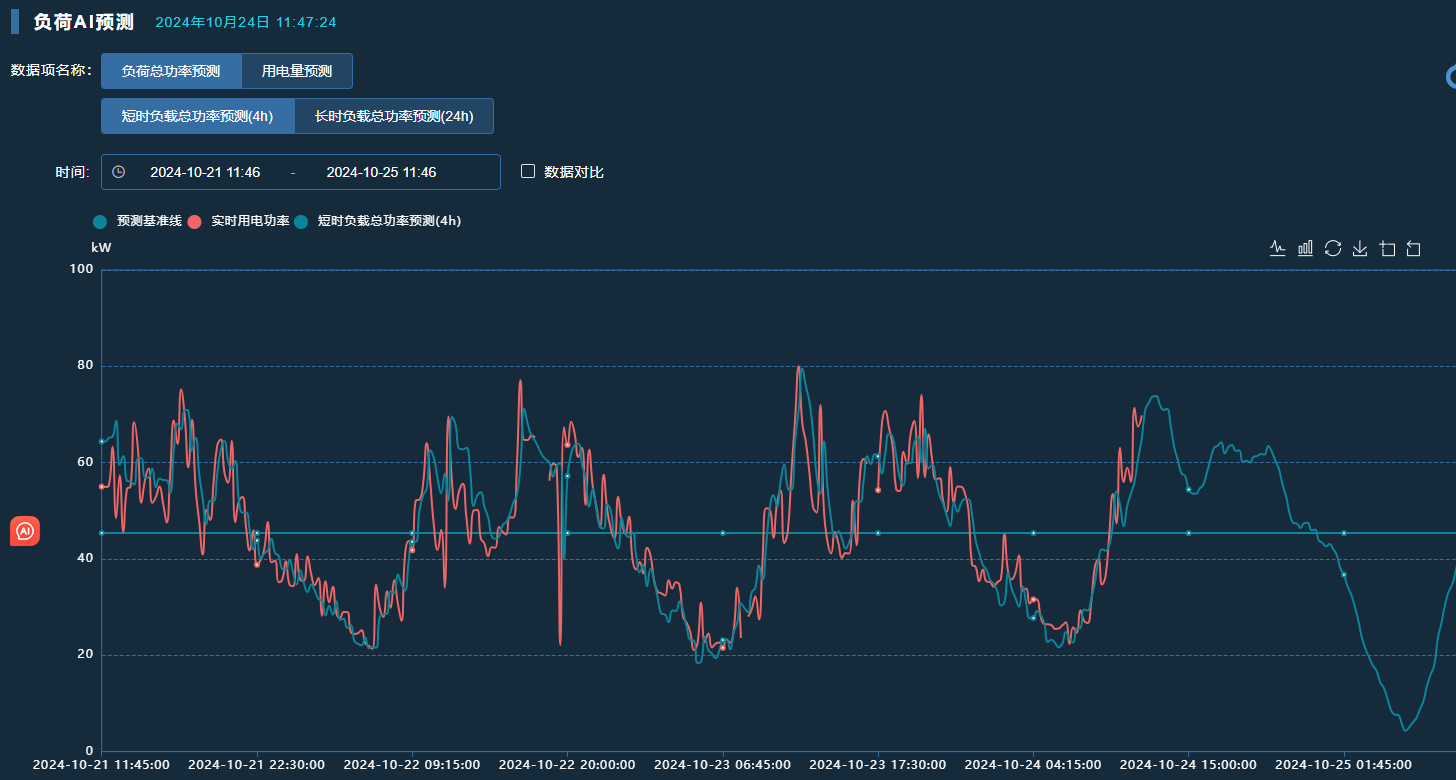Select 短时负载总功率预测(4h) option
1456x780 pixels.
pos(198,116)
